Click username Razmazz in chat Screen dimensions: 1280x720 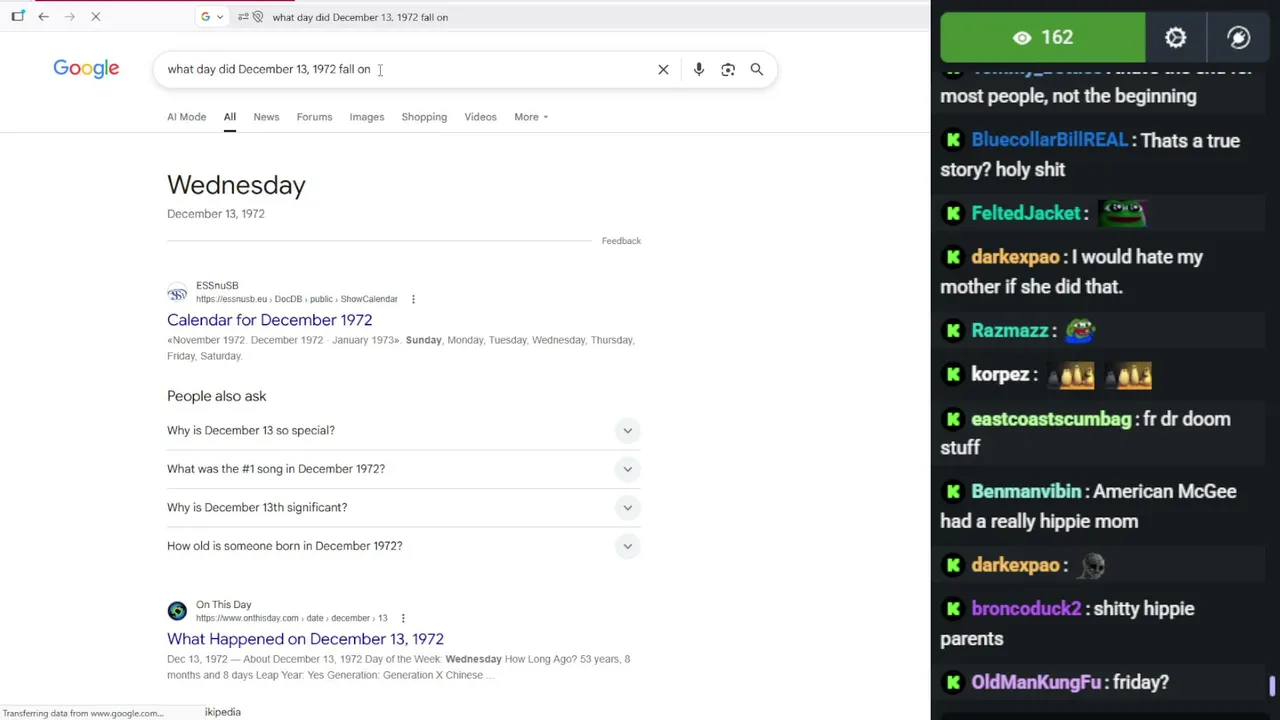point(1009,331)
